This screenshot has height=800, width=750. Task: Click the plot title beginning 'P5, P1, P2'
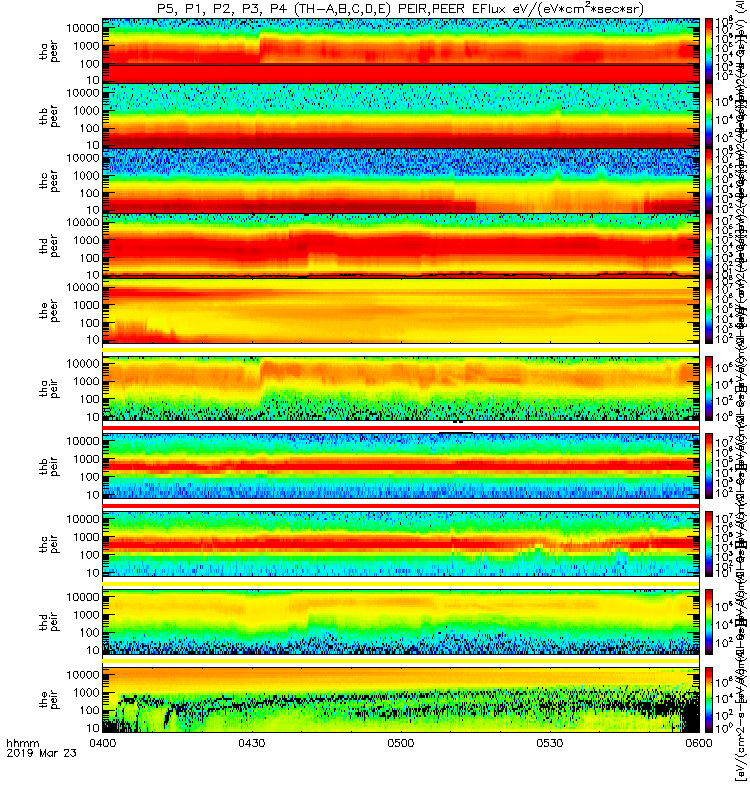pyautogui.click(x=401, y=9)
